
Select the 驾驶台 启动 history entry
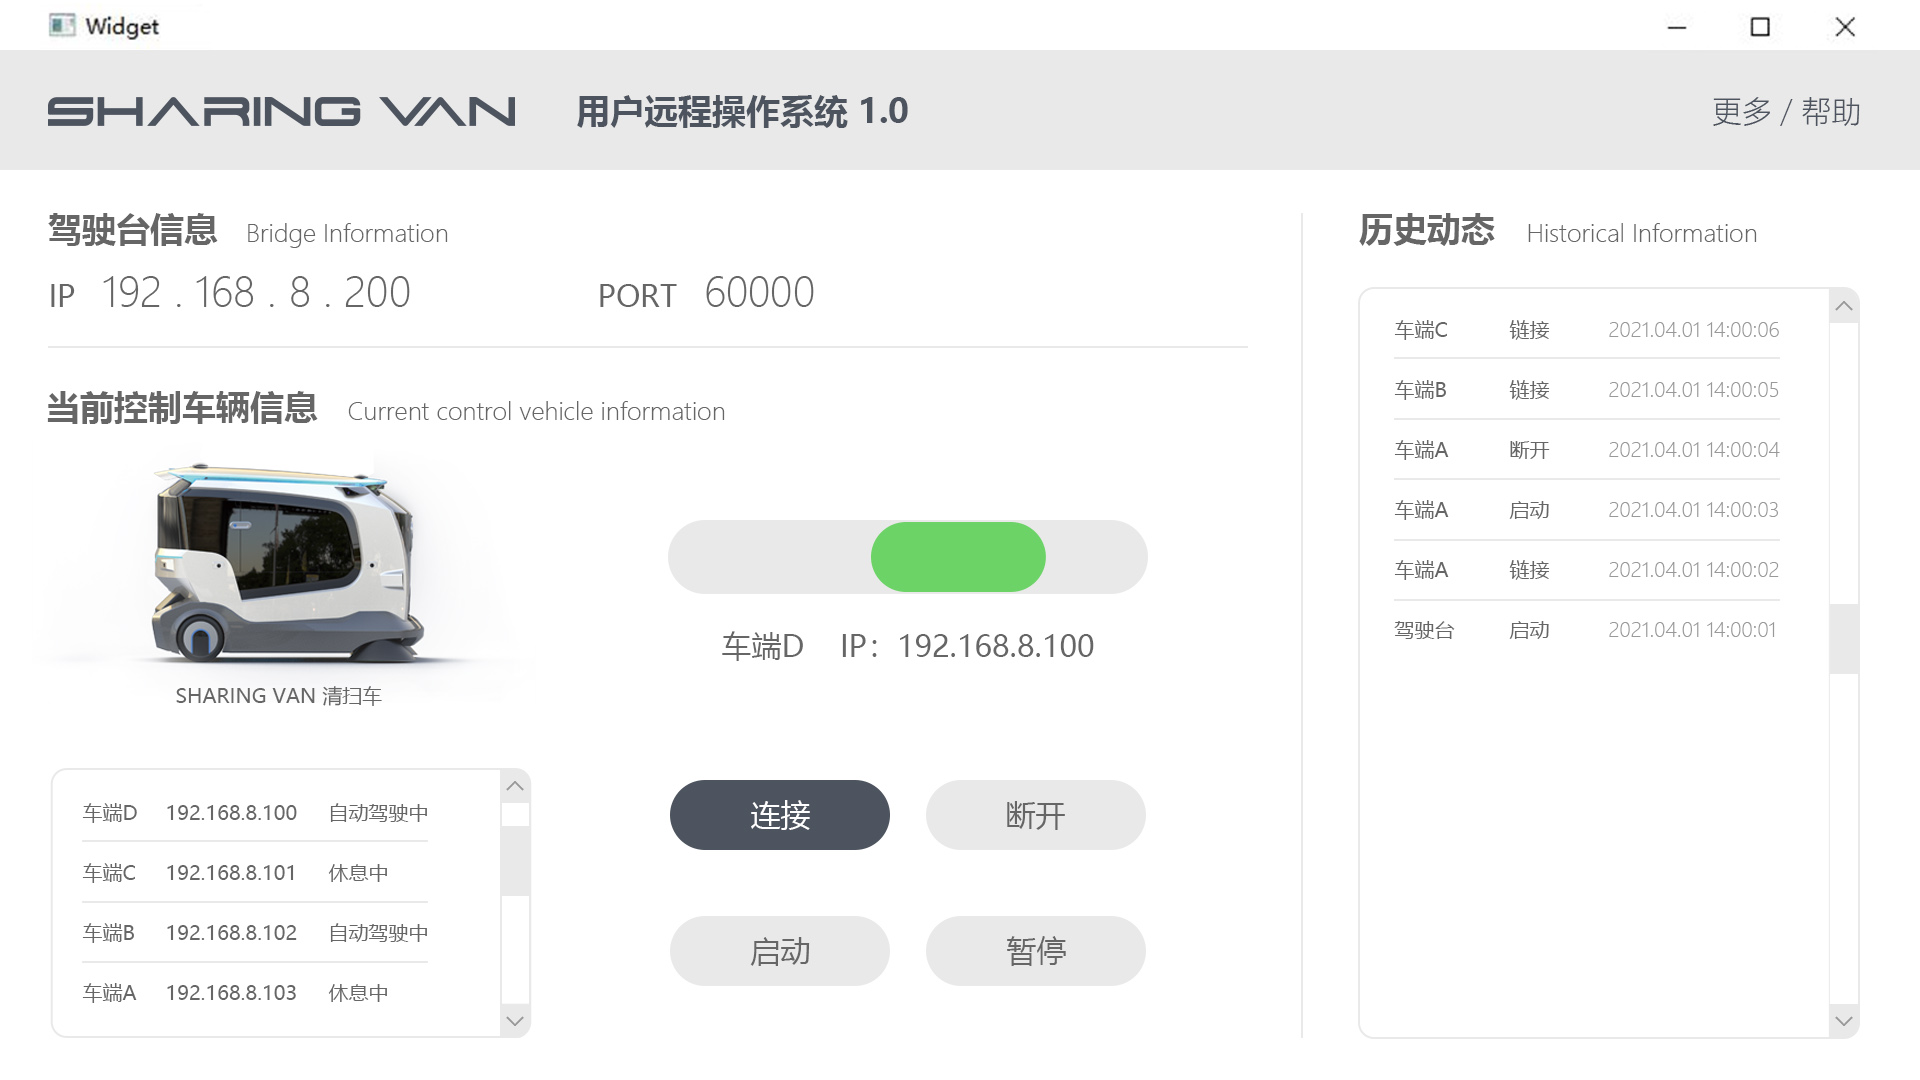1585,629
